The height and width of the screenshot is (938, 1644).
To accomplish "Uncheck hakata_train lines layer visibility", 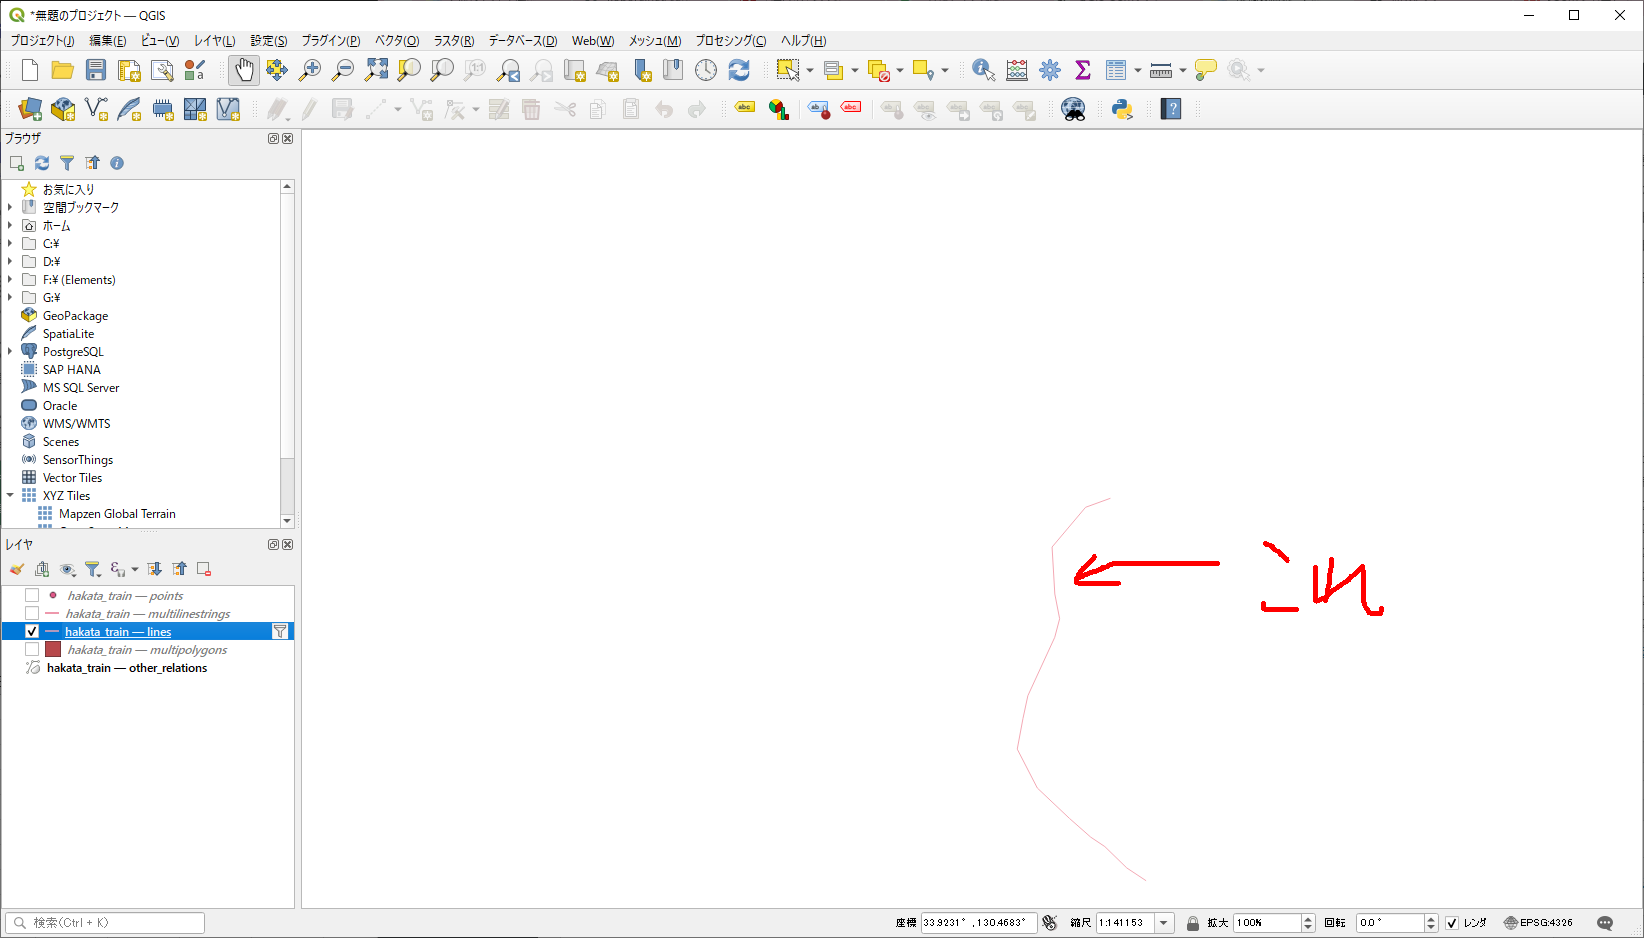I will coord(32,632).
